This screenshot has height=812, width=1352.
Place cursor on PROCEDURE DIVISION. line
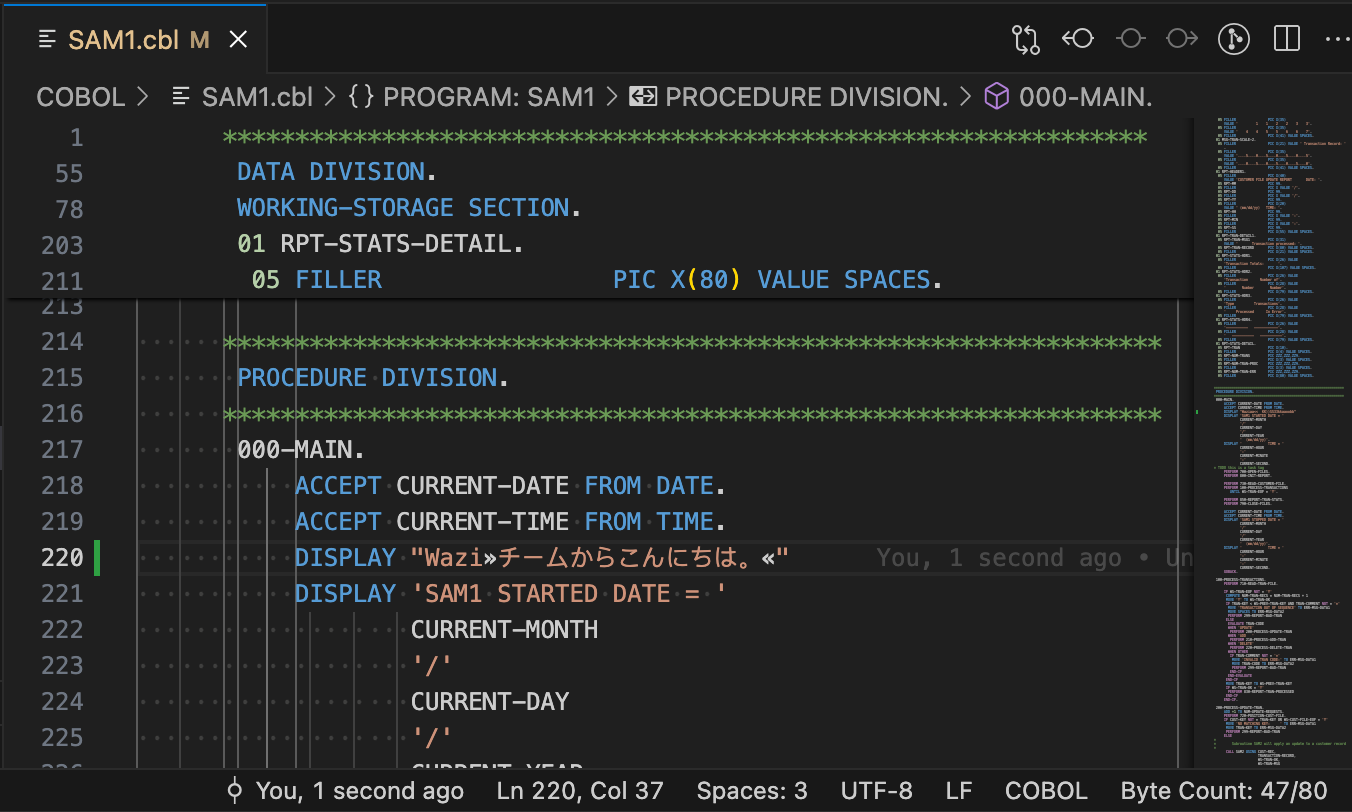(x=373, y=378)
